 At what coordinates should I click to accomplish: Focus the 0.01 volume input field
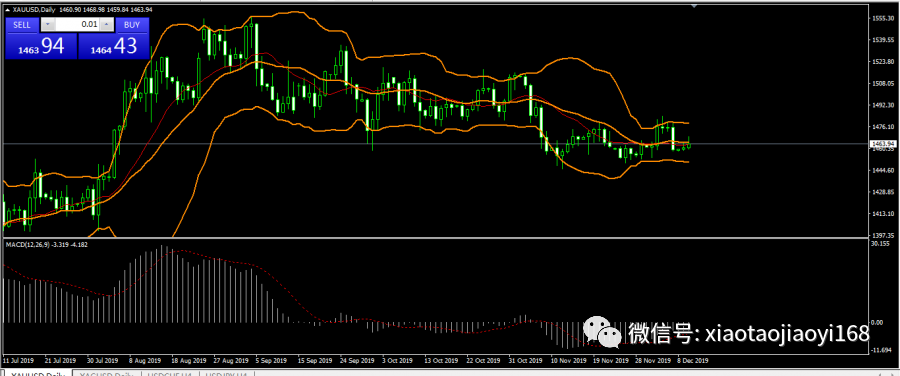pyautogui.click(x=78, y=25)
